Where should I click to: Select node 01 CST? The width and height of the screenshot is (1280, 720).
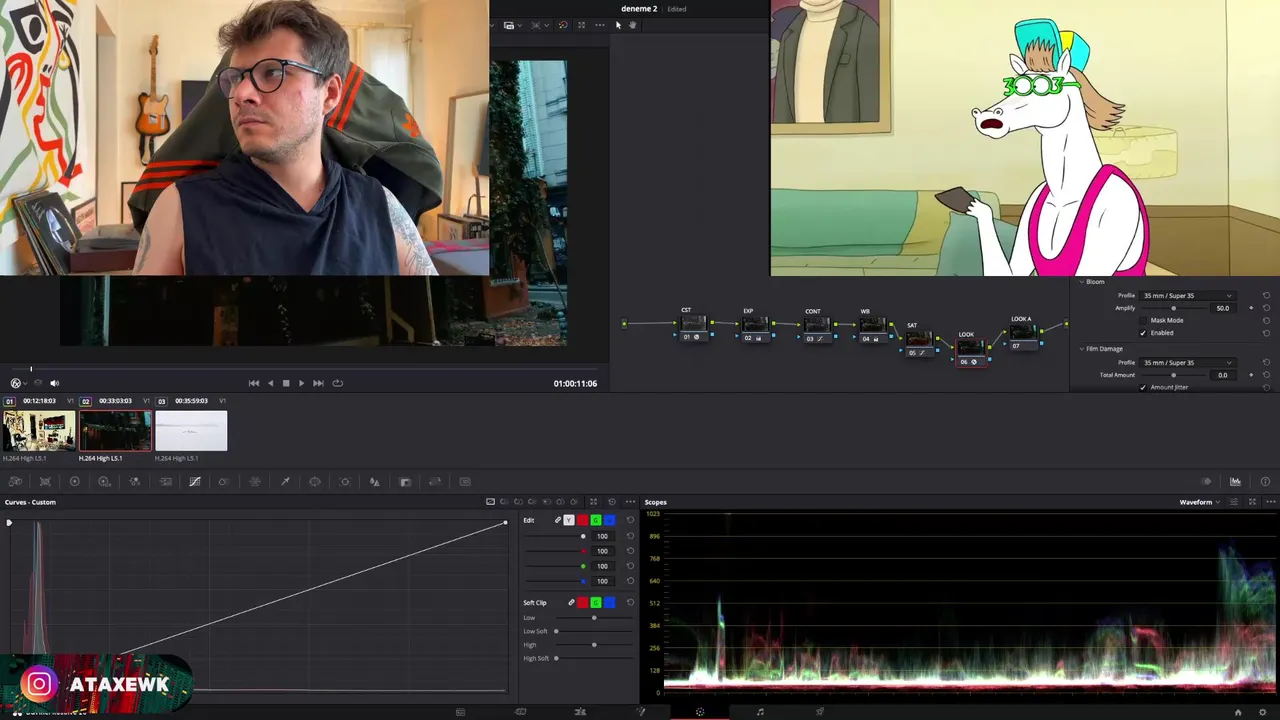[x=692, y=327]
